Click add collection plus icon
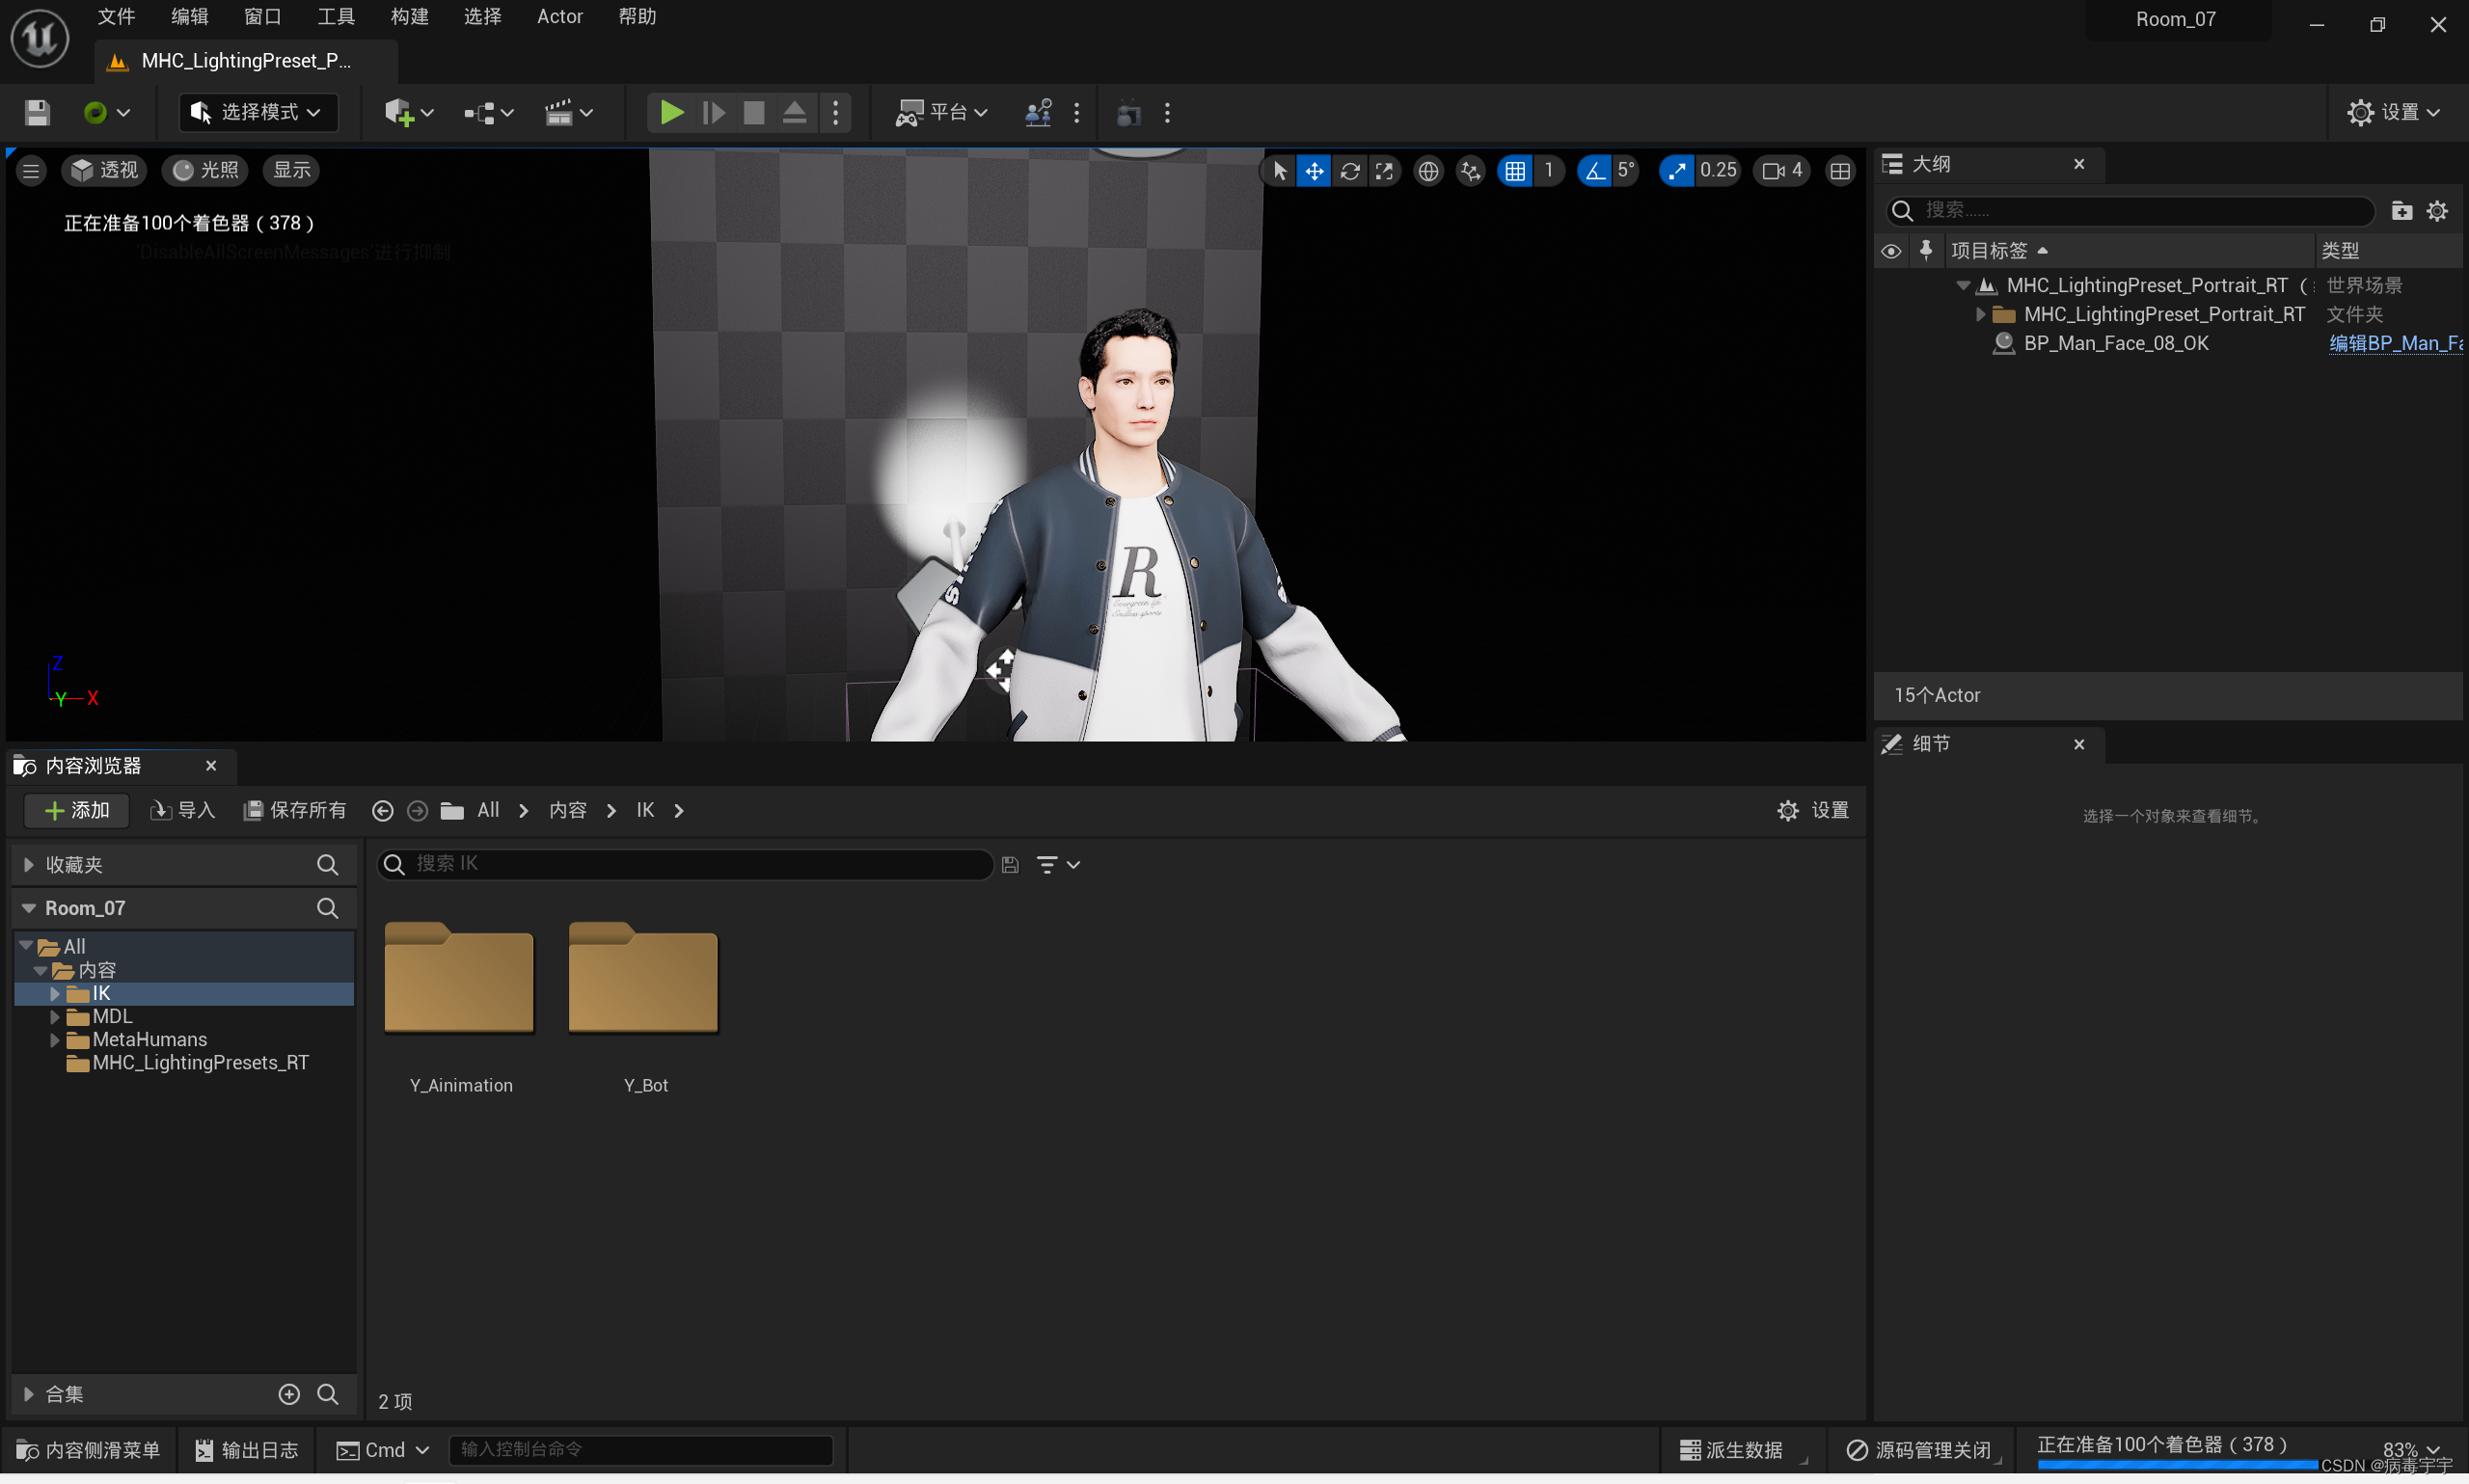 pyautogui.click(x=289, y=1394)
